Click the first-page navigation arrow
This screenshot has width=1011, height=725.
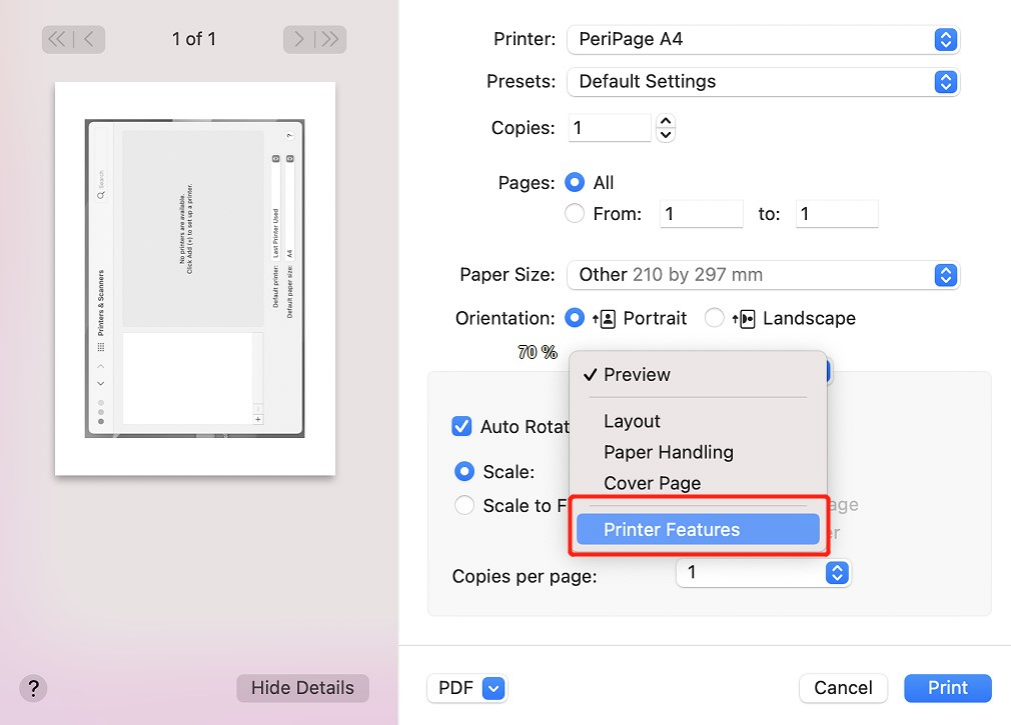57,39
